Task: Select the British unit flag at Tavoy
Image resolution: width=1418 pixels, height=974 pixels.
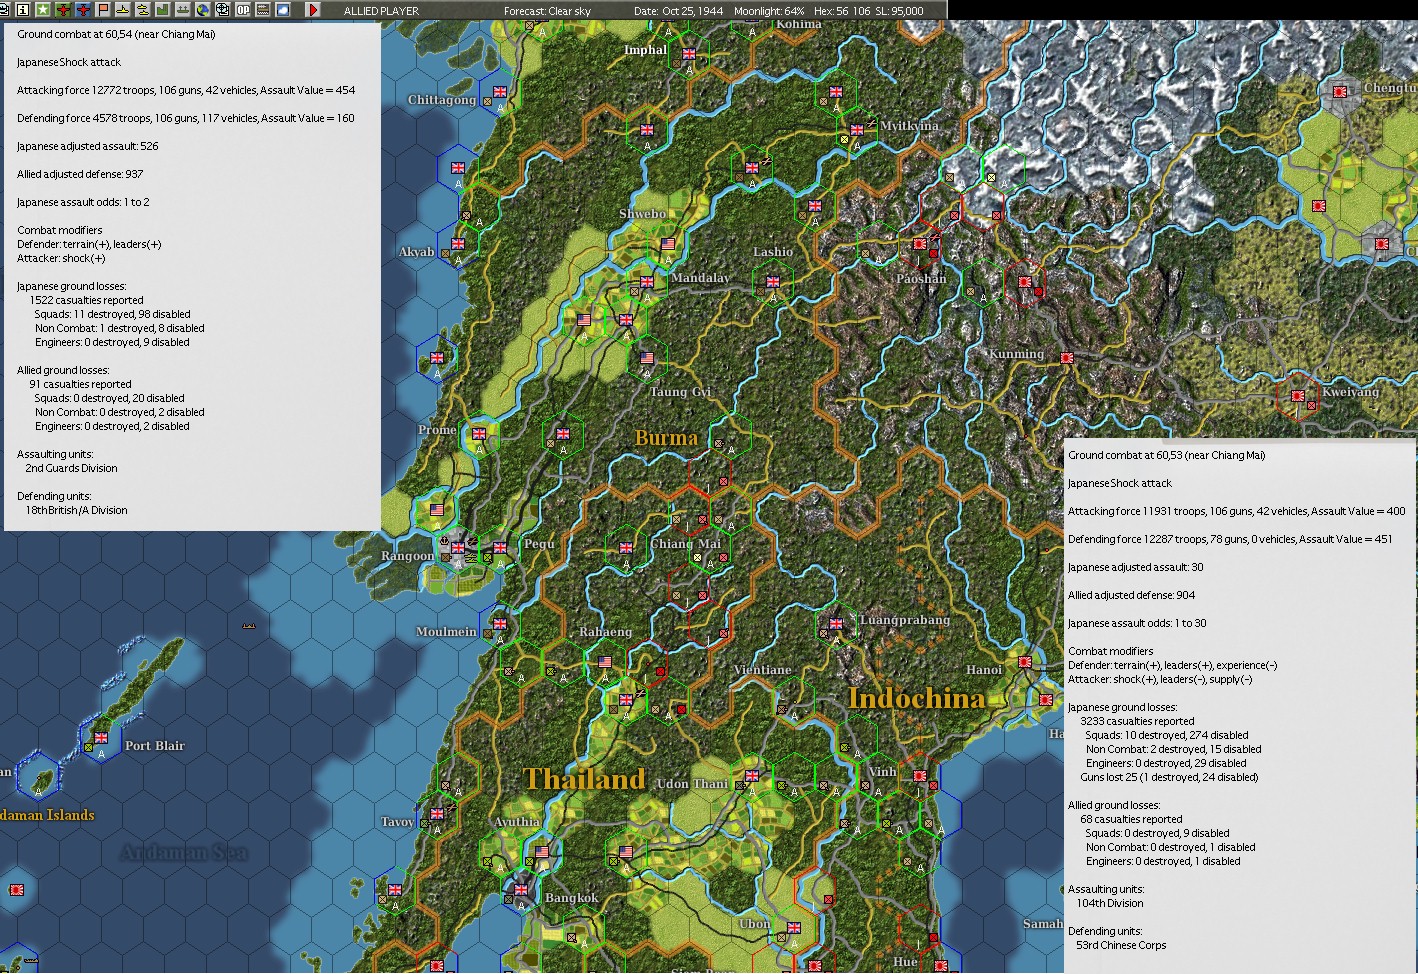Action: tap(437, 814)
